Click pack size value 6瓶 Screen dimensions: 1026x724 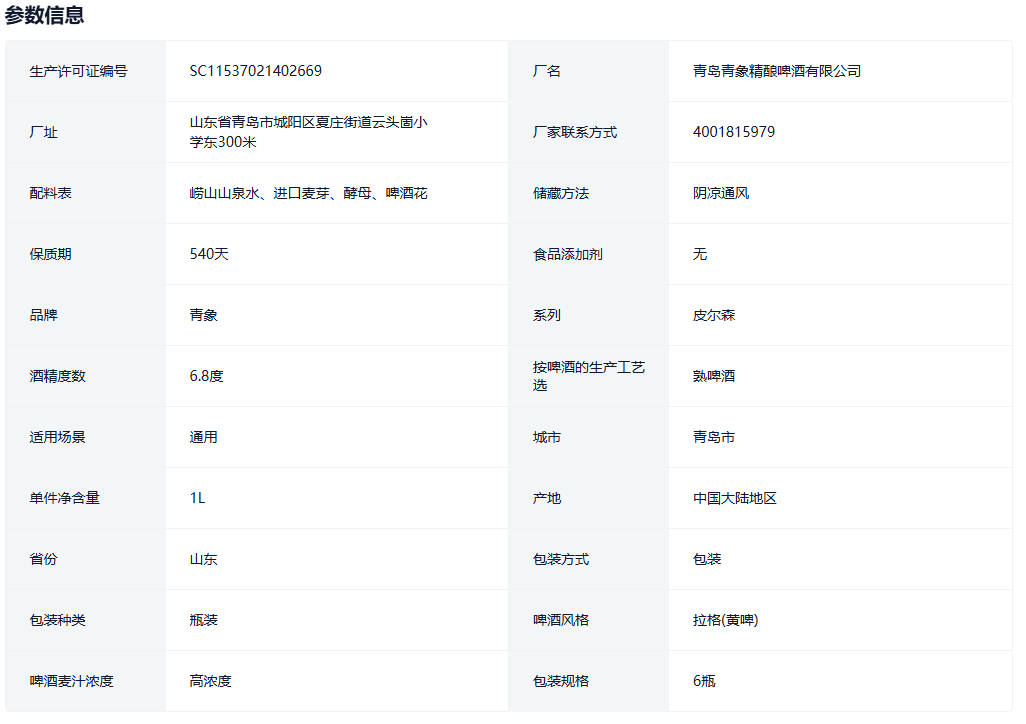(704, 680)
